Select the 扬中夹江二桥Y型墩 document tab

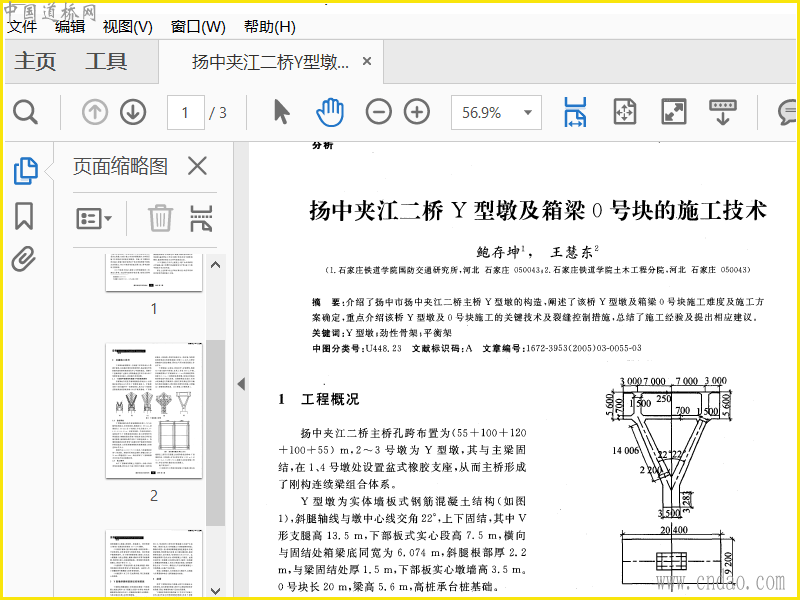[x=270, y=62]
